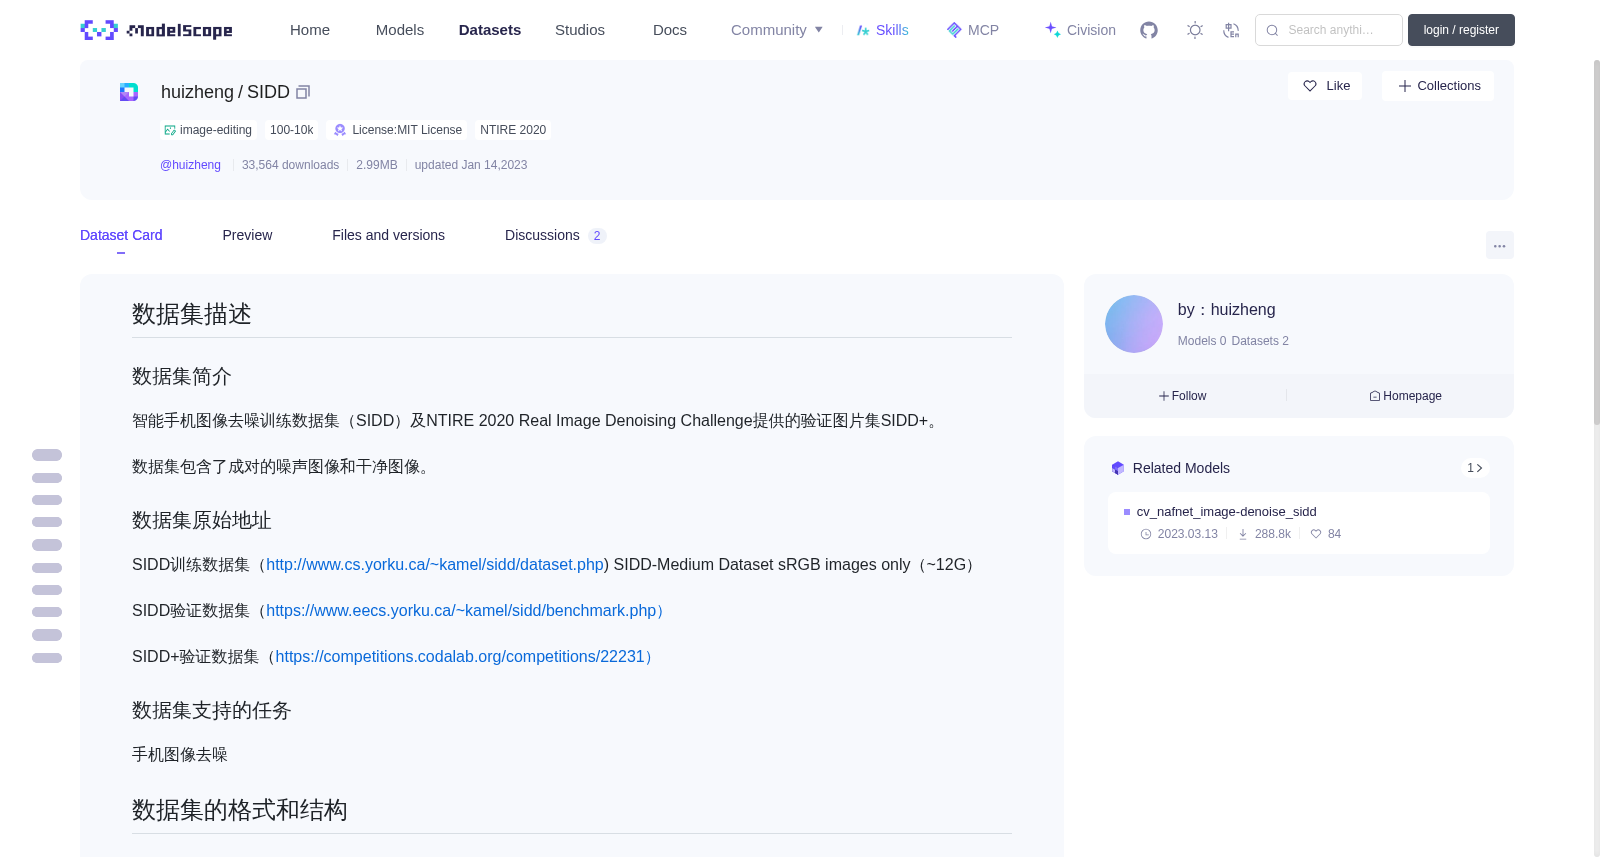Open huizheng's Homepage

point(1405,396)
